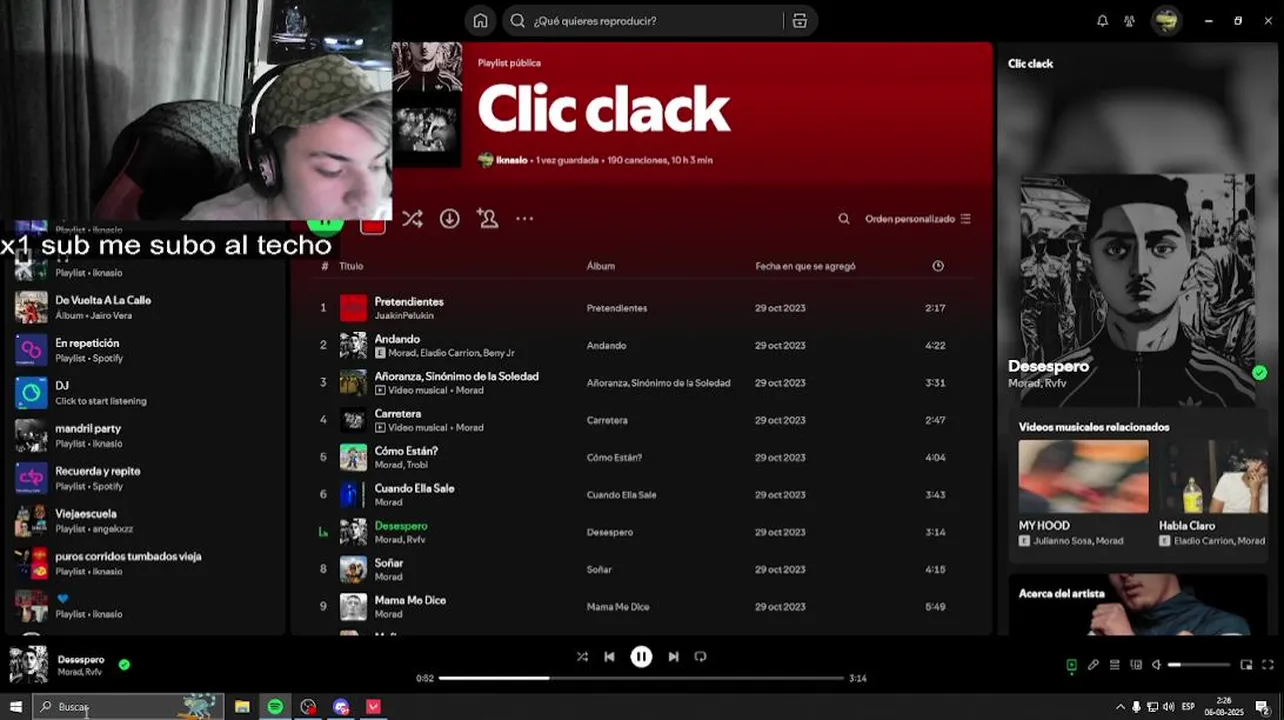This screenshot has width=1284, height=720.
Task: Open File Explorer from the taskbar
Action: 242,707
